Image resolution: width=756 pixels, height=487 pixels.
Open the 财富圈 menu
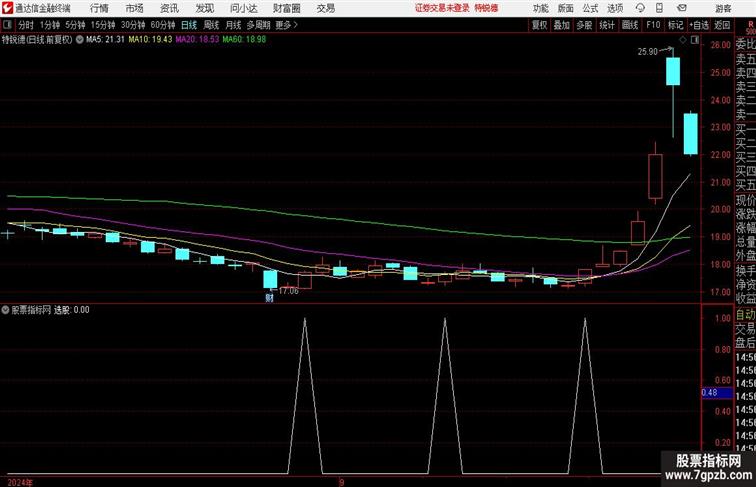point(286,8)
